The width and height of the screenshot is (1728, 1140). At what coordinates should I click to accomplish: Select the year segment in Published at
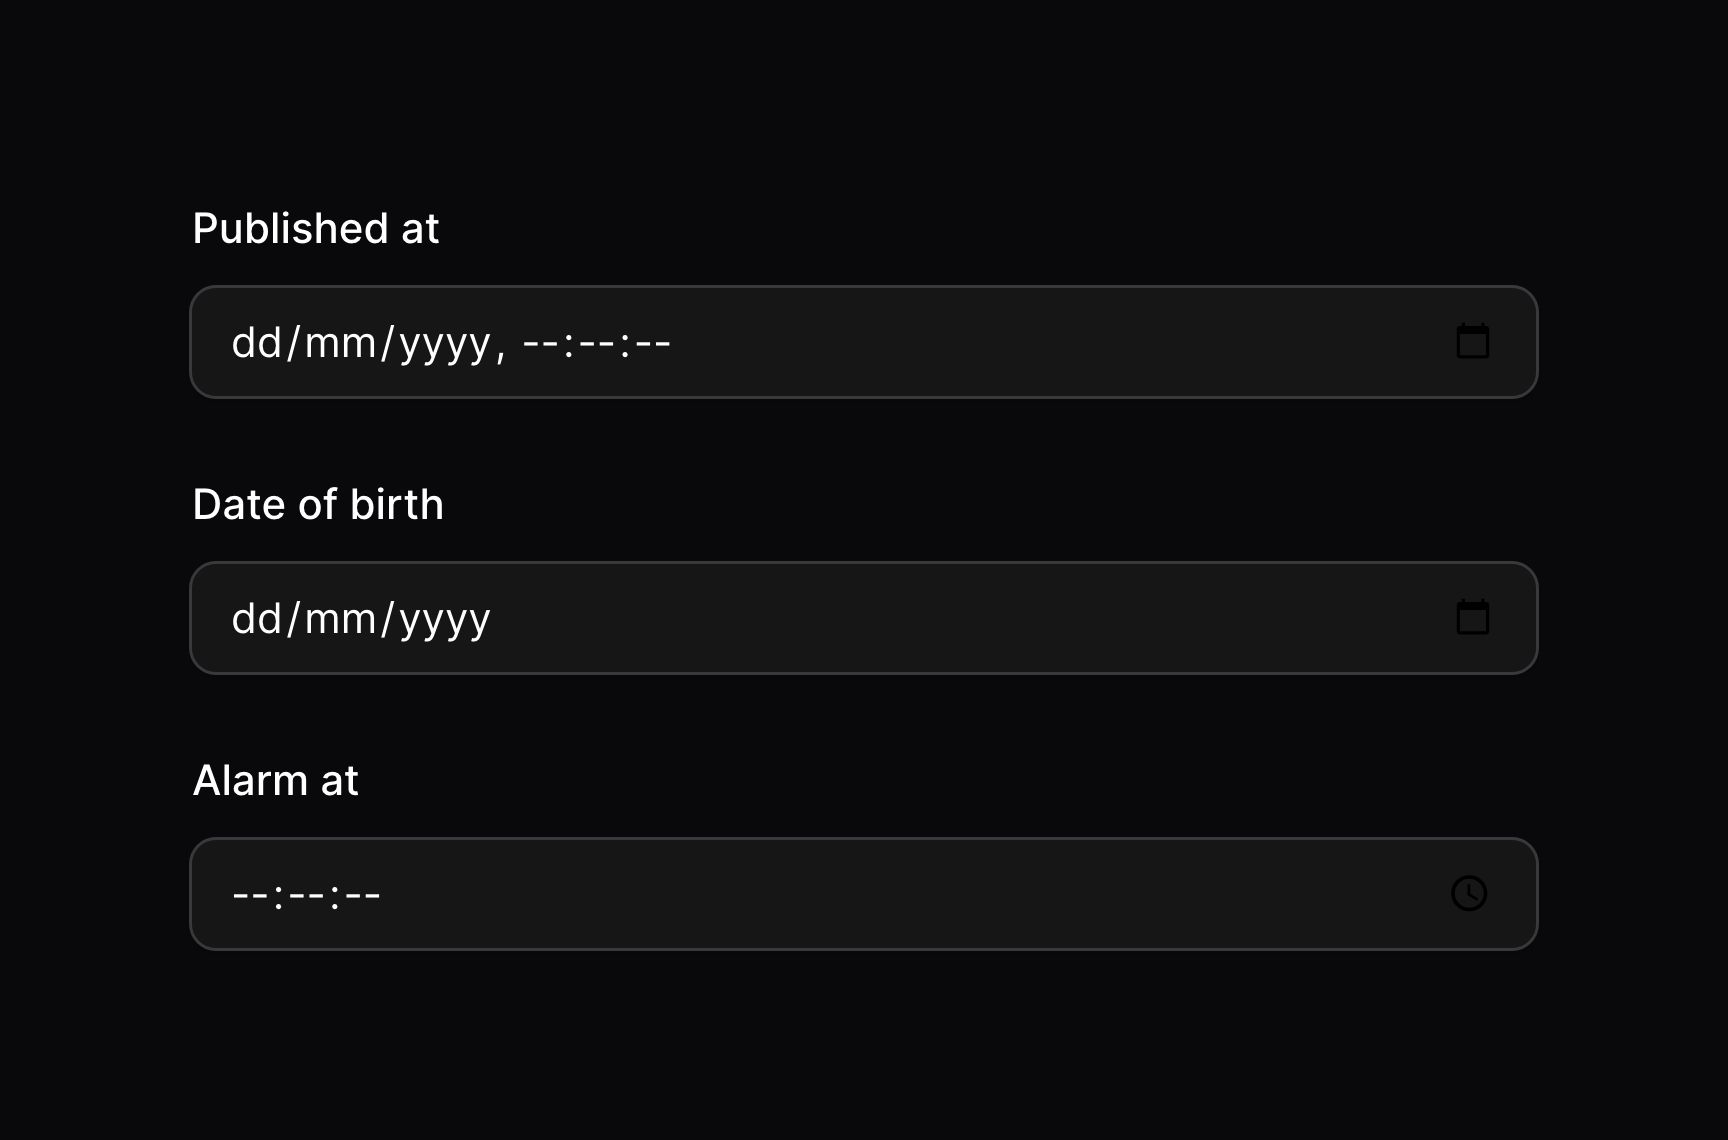(445, 345)
